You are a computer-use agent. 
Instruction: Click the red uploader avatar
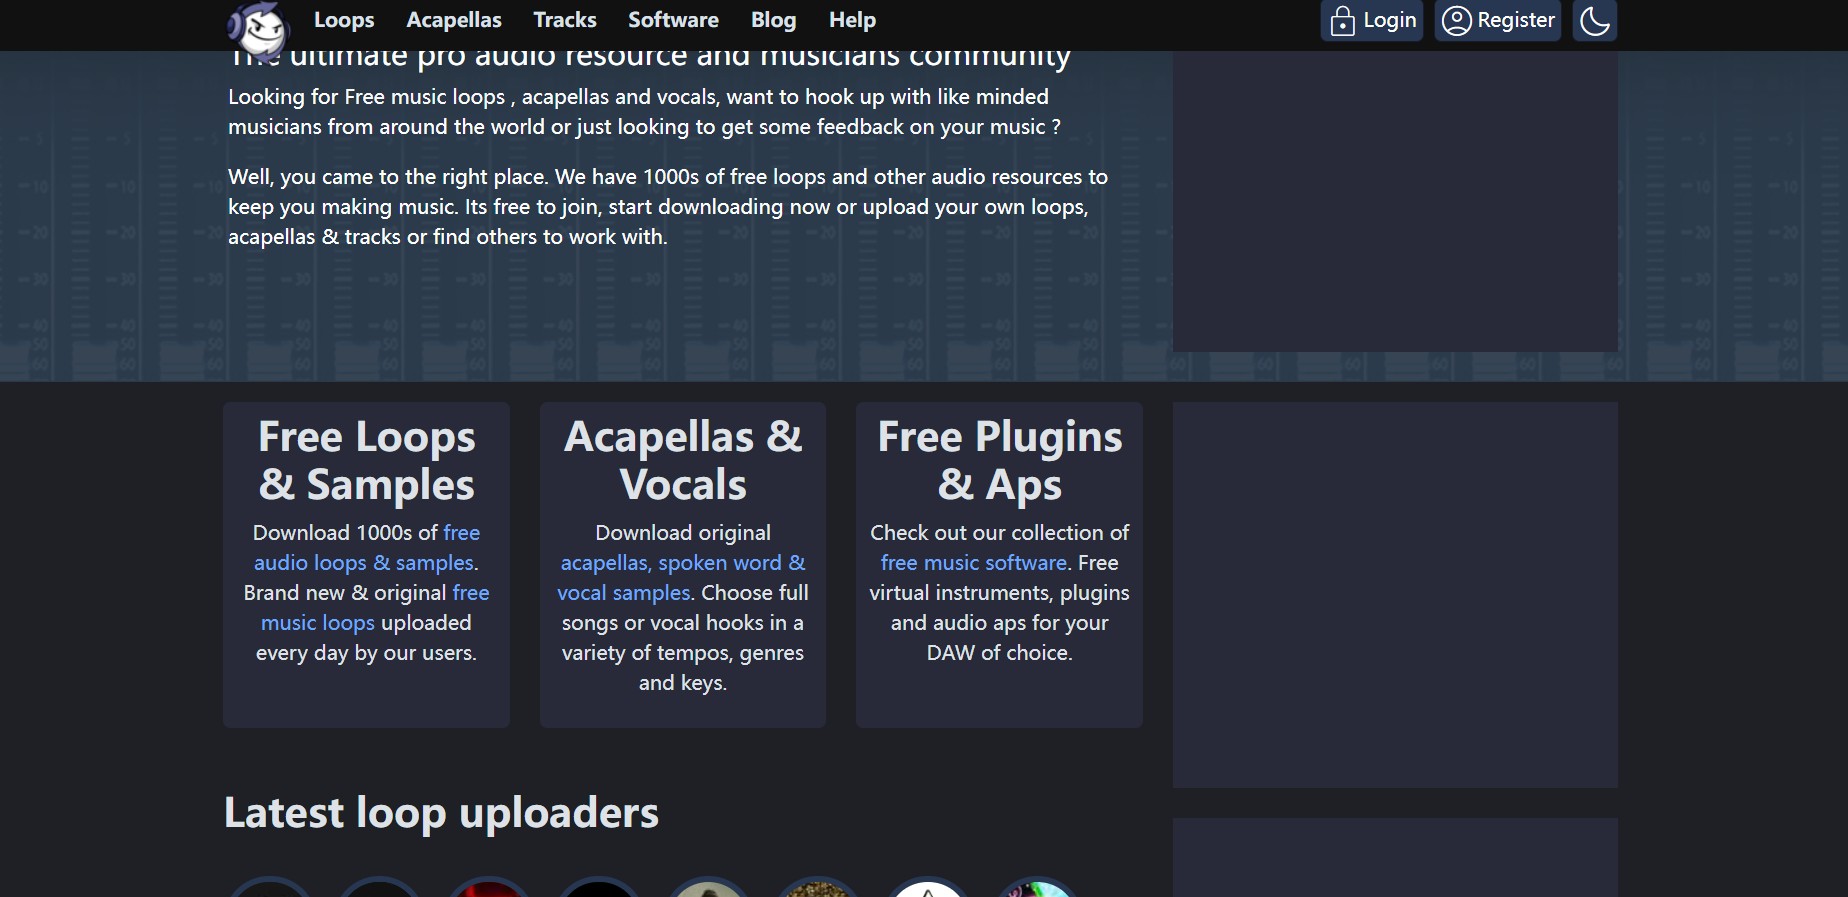pos(489,889)
